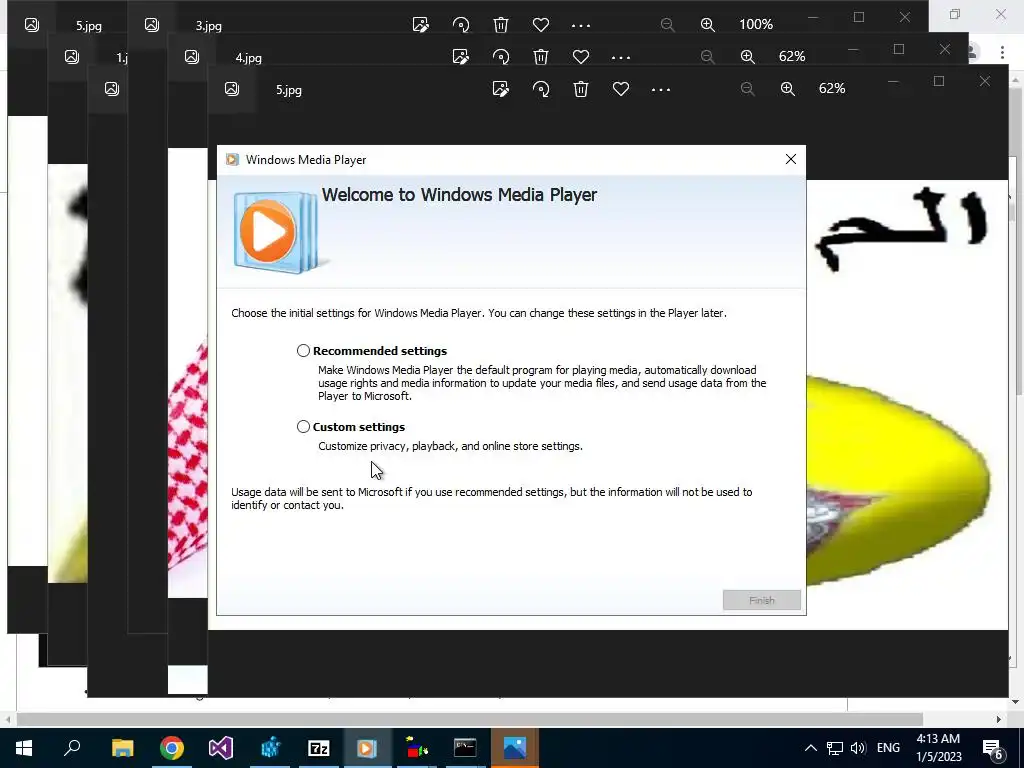This screenshot has height=768, width=1024.
Task: Favorite the photo in 4.jpg window
Action: (x=581, y=57)
